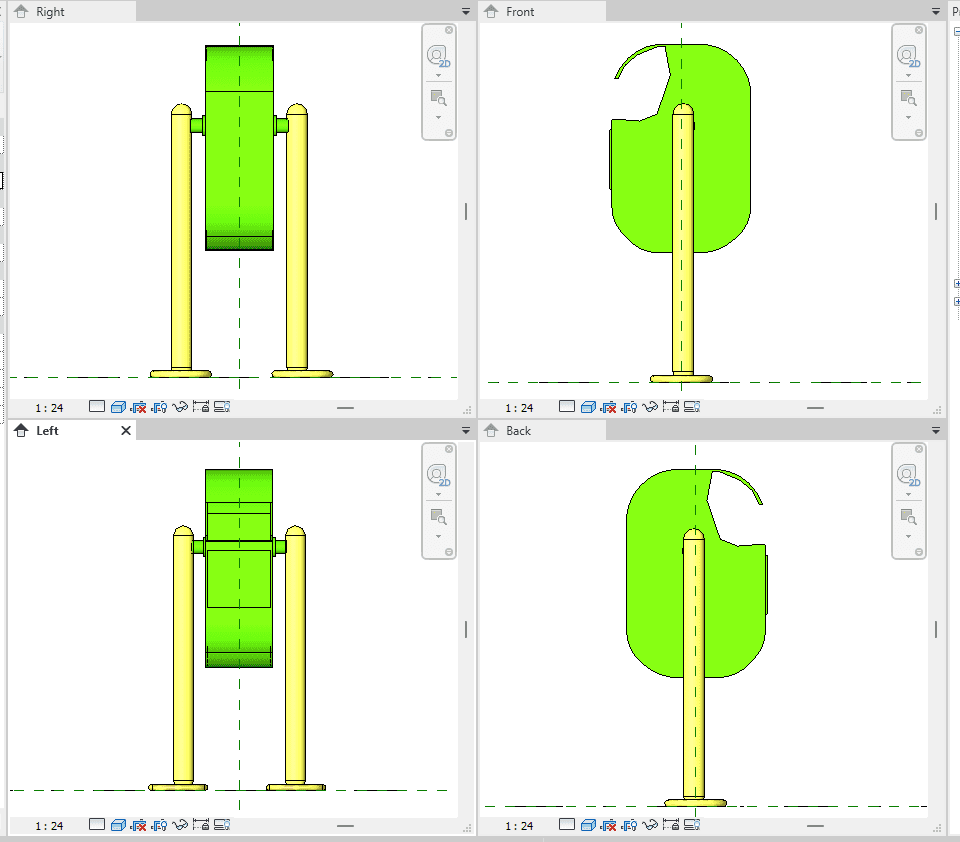Click vertical scroll handle in Right view
Viewport: 960px width, 842px height.
466,211
